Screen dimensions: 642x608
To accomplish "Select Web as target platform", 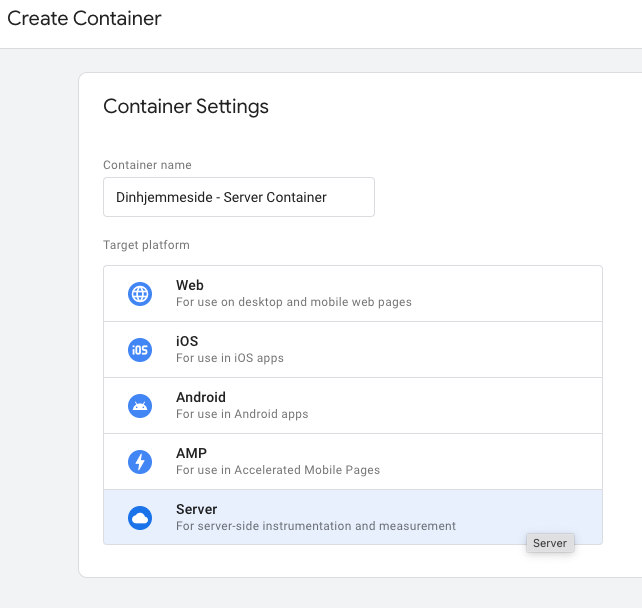I will pos(353,294).
